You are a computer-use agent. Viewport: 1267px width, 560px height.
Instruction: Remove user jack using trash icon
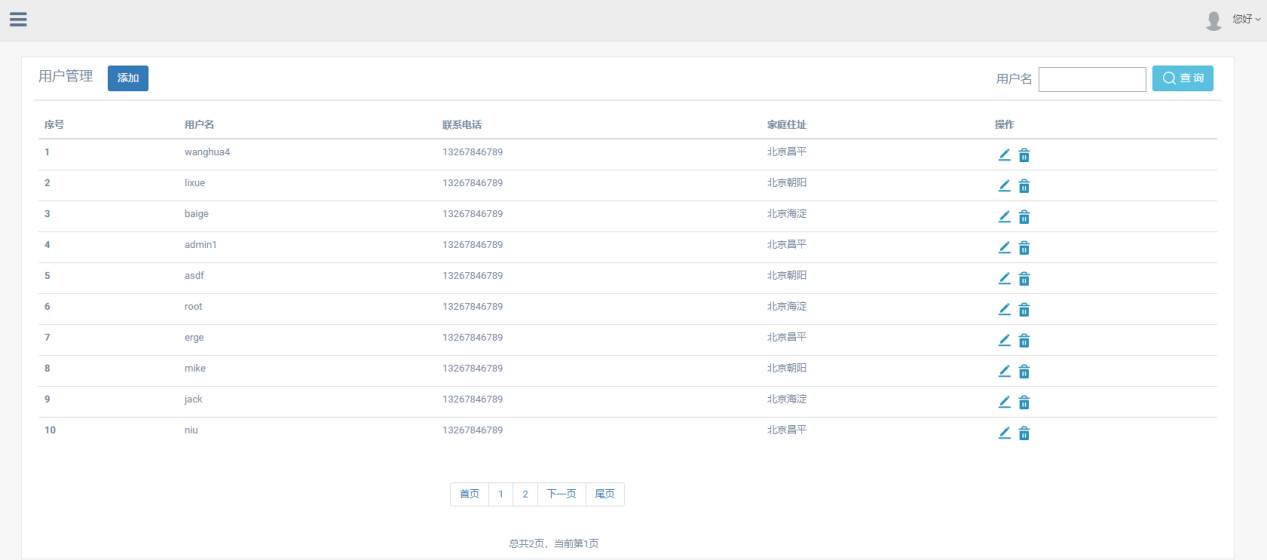pyautogui.click(x=1024, y=403)
